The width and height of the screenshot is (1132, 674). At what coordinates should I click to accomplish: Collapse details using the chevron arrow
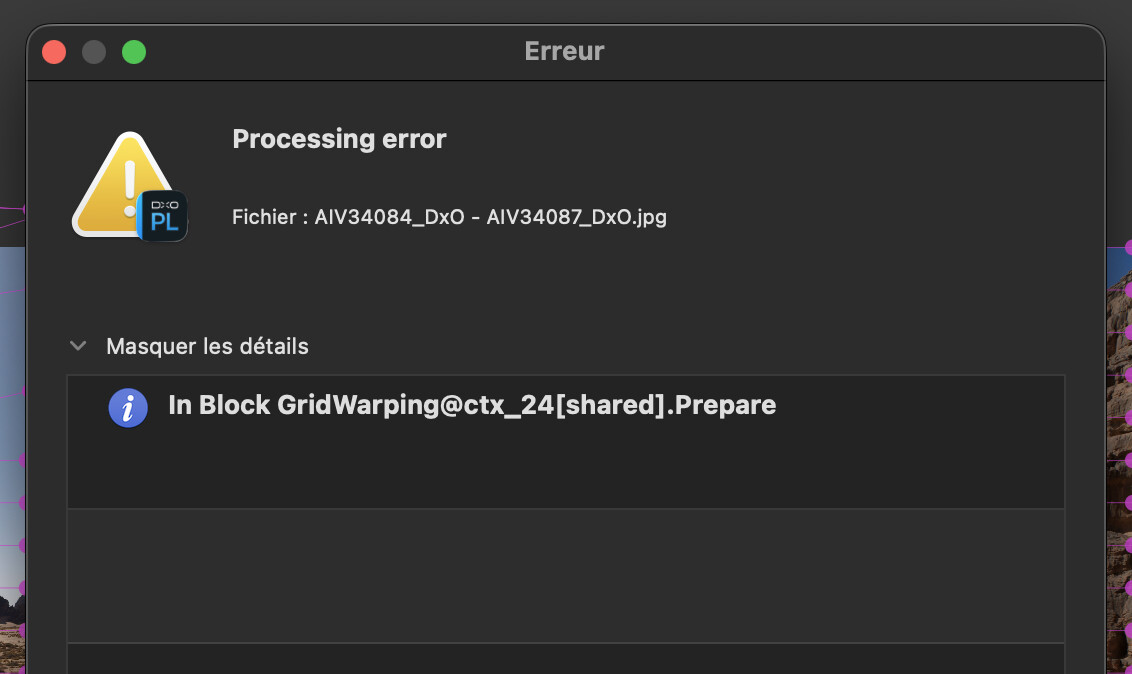(78, 346)
